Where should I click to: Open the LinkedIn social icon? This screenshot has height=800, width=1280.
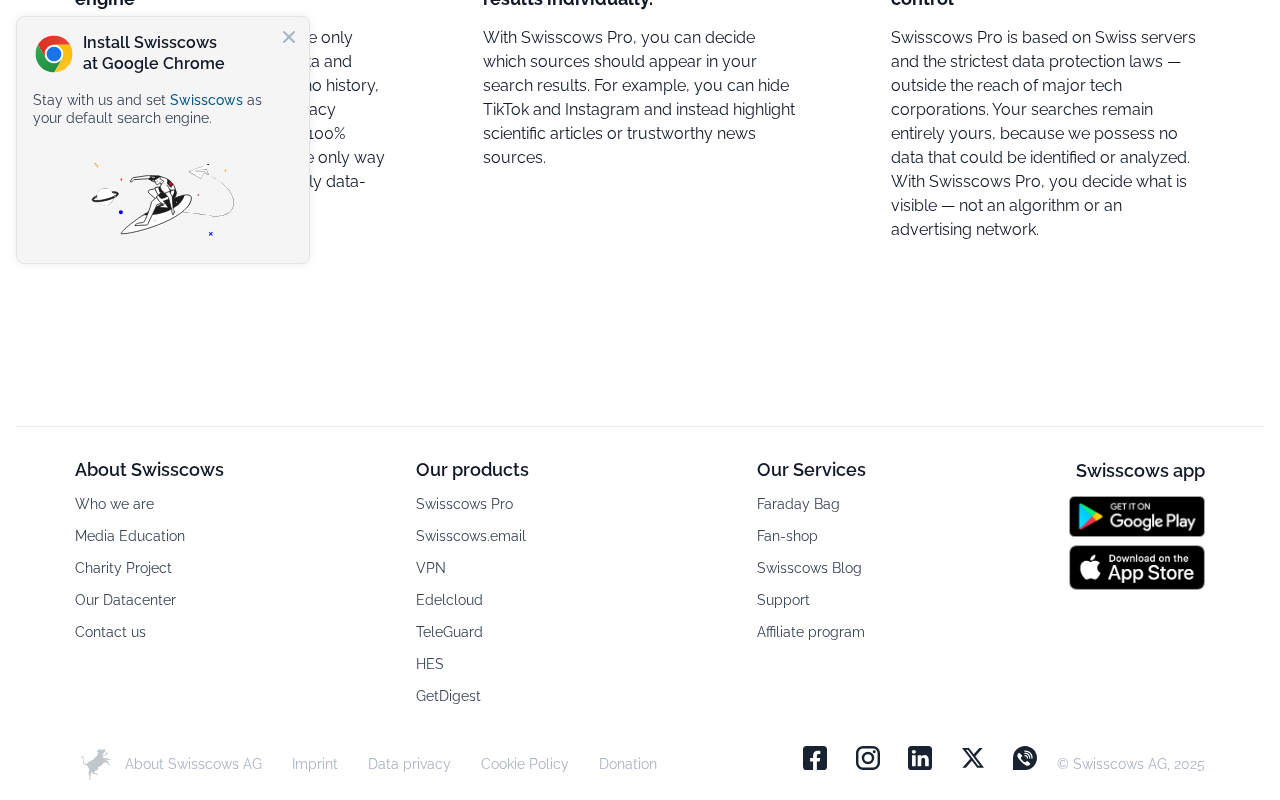coord(920,758)
